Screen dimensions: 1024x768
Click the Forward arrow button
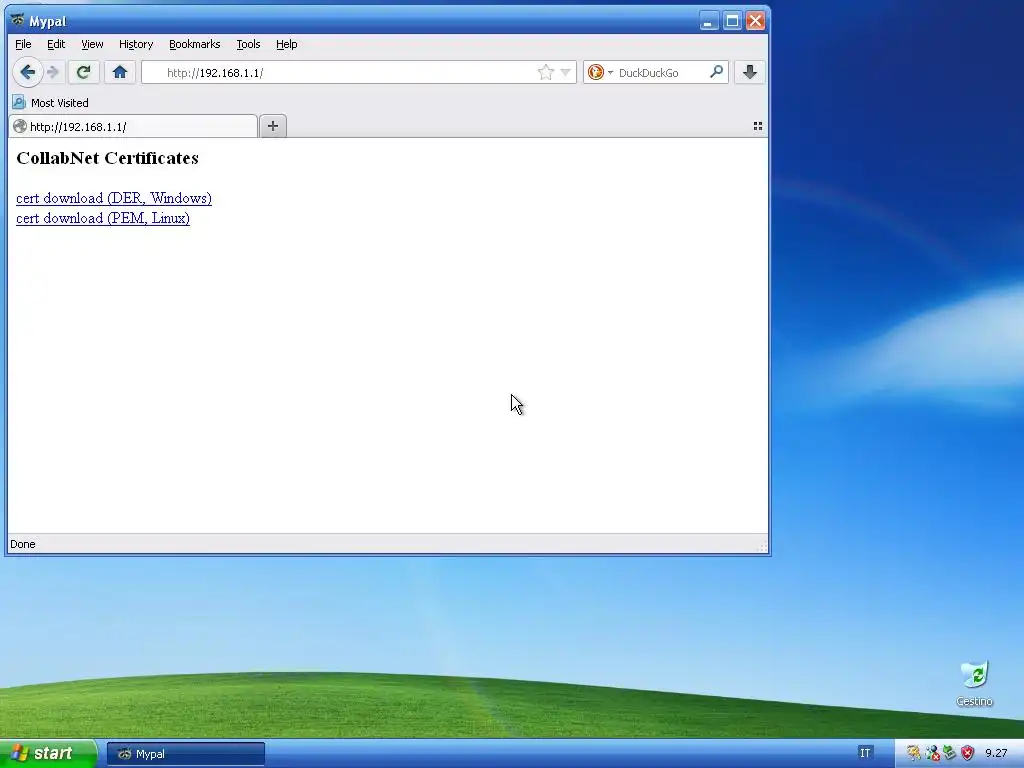click(x=54, y=72)
